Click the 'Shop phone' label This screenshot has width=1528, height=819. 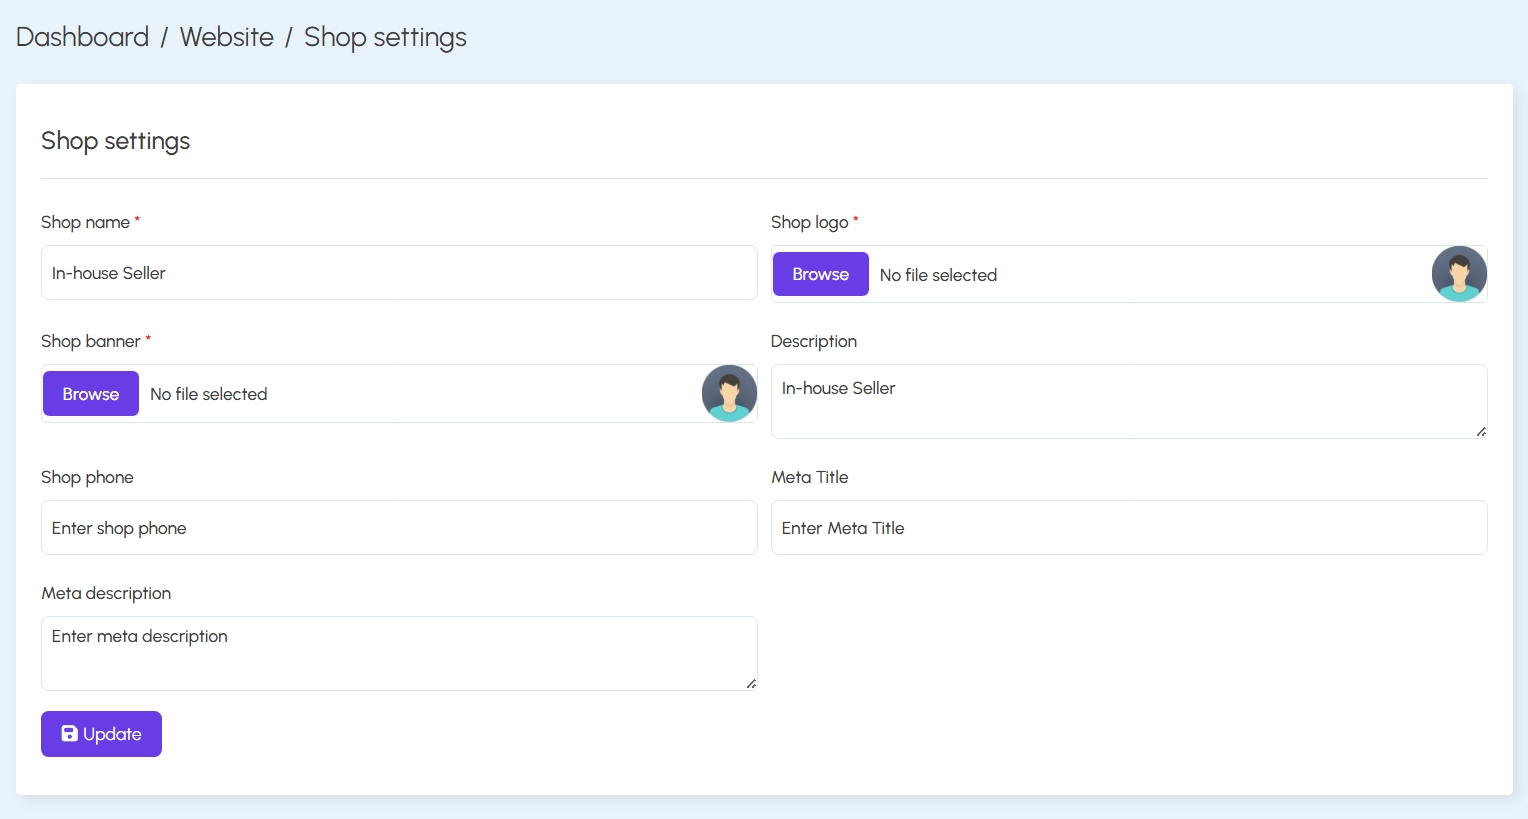(87, 477)
